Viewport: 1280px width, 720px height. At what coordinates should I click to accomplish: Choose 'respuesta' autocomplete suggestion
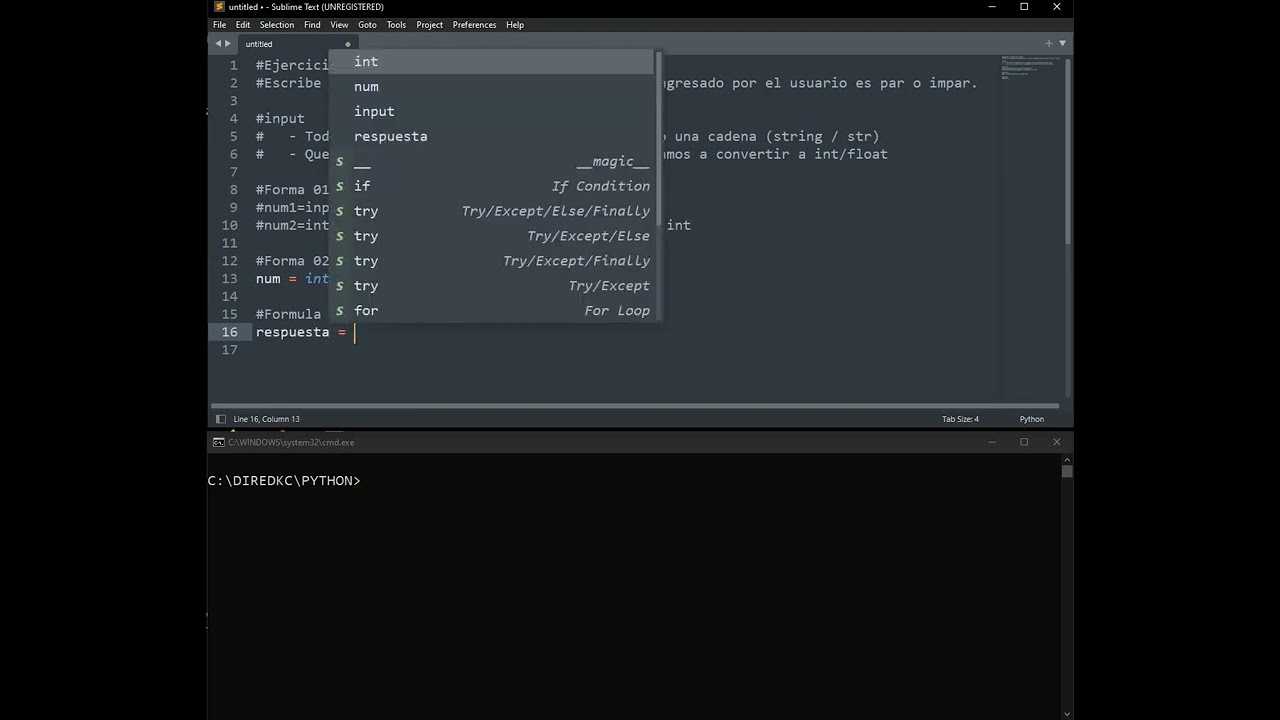click(491, 137)
